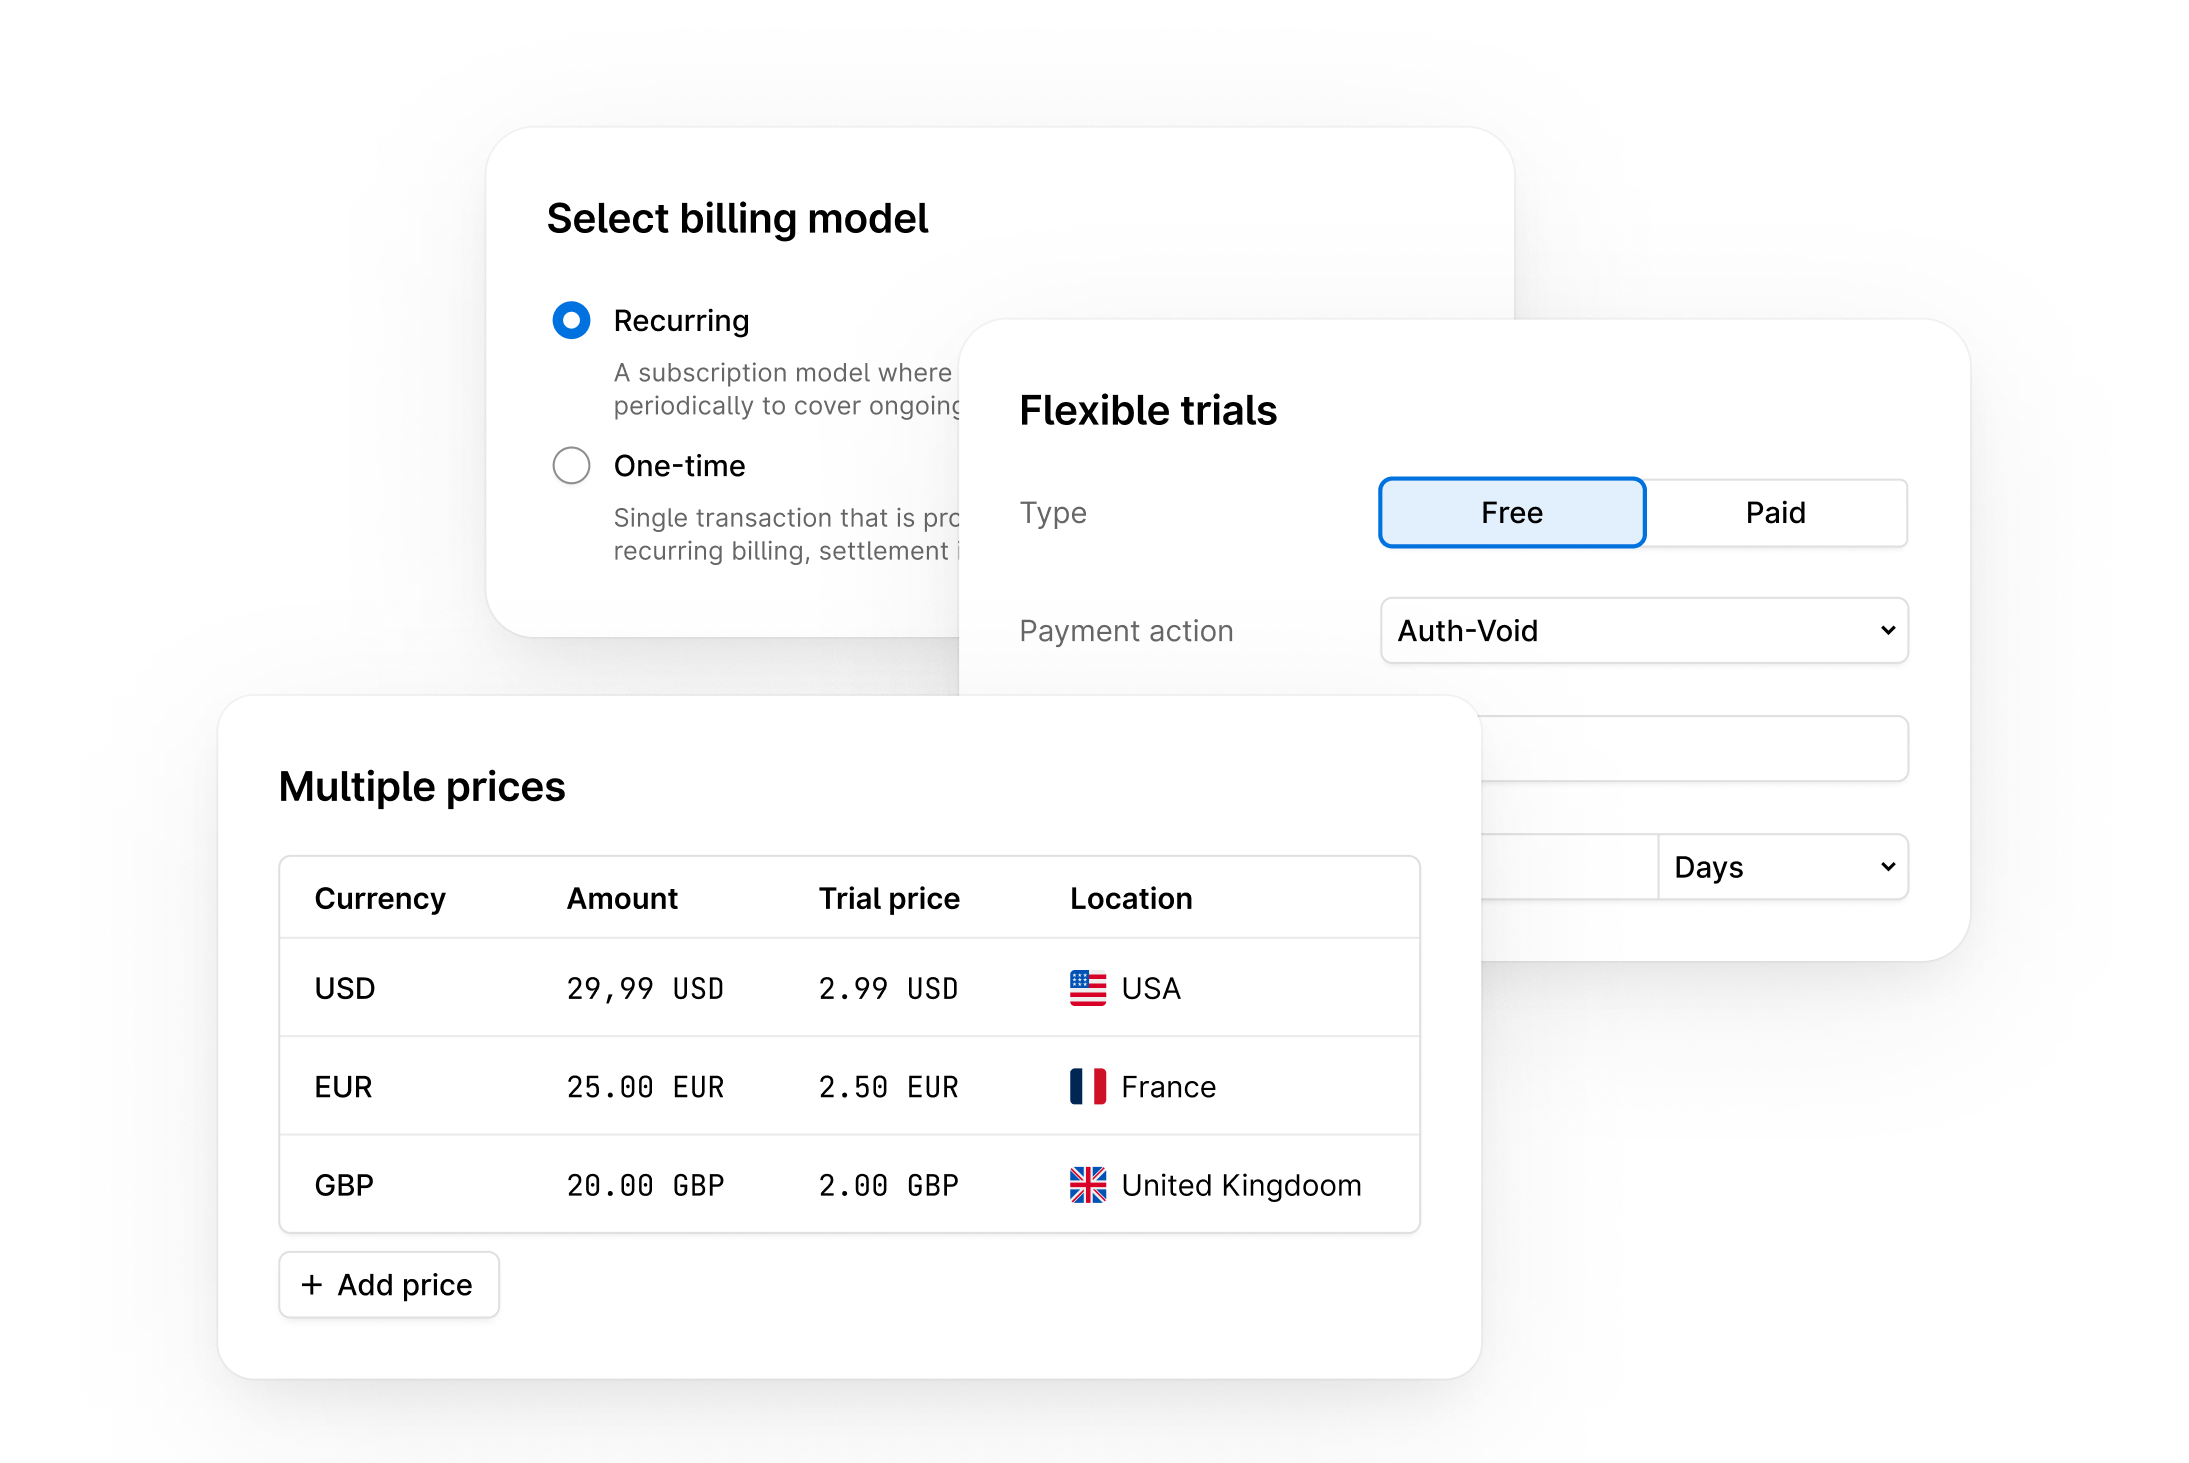Select the One-time billing model

pyautogui.click(x=571, y=465)
